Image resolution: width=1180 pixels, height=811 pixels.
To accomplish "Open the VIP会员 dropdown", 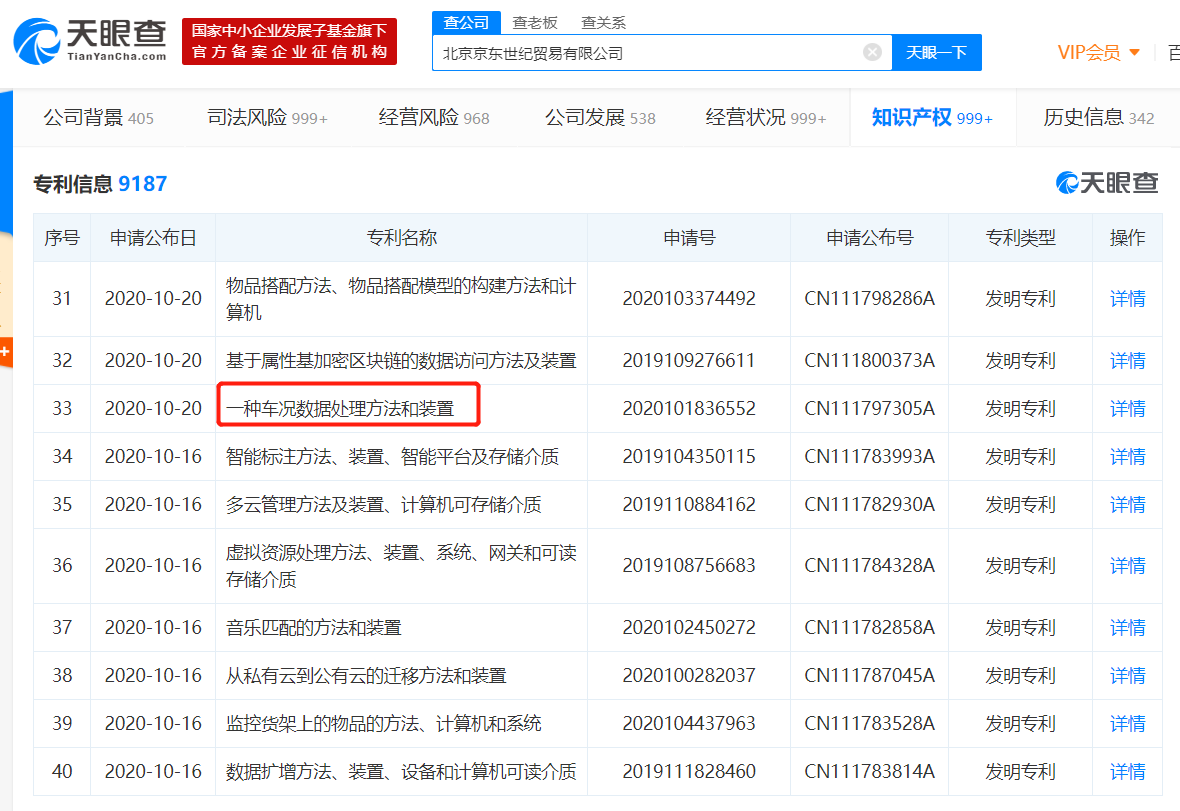I will pyautogui.click(x=1099, y=53).
